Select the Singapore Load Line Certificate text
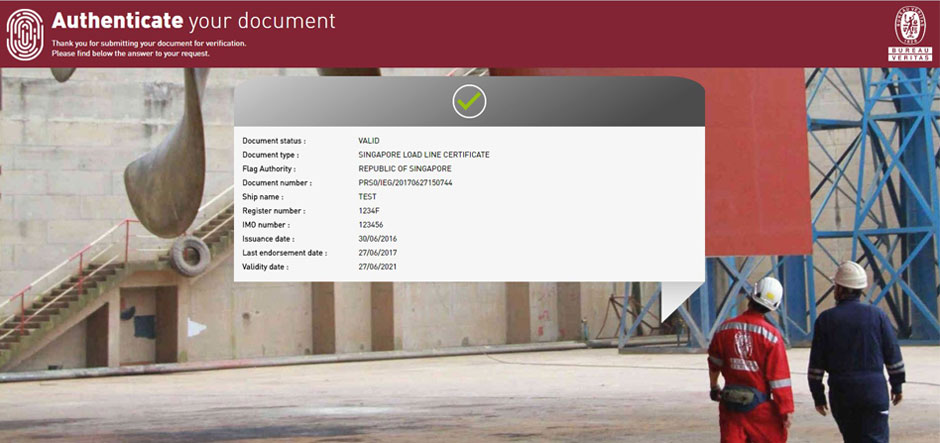 [x=423, y=155]
